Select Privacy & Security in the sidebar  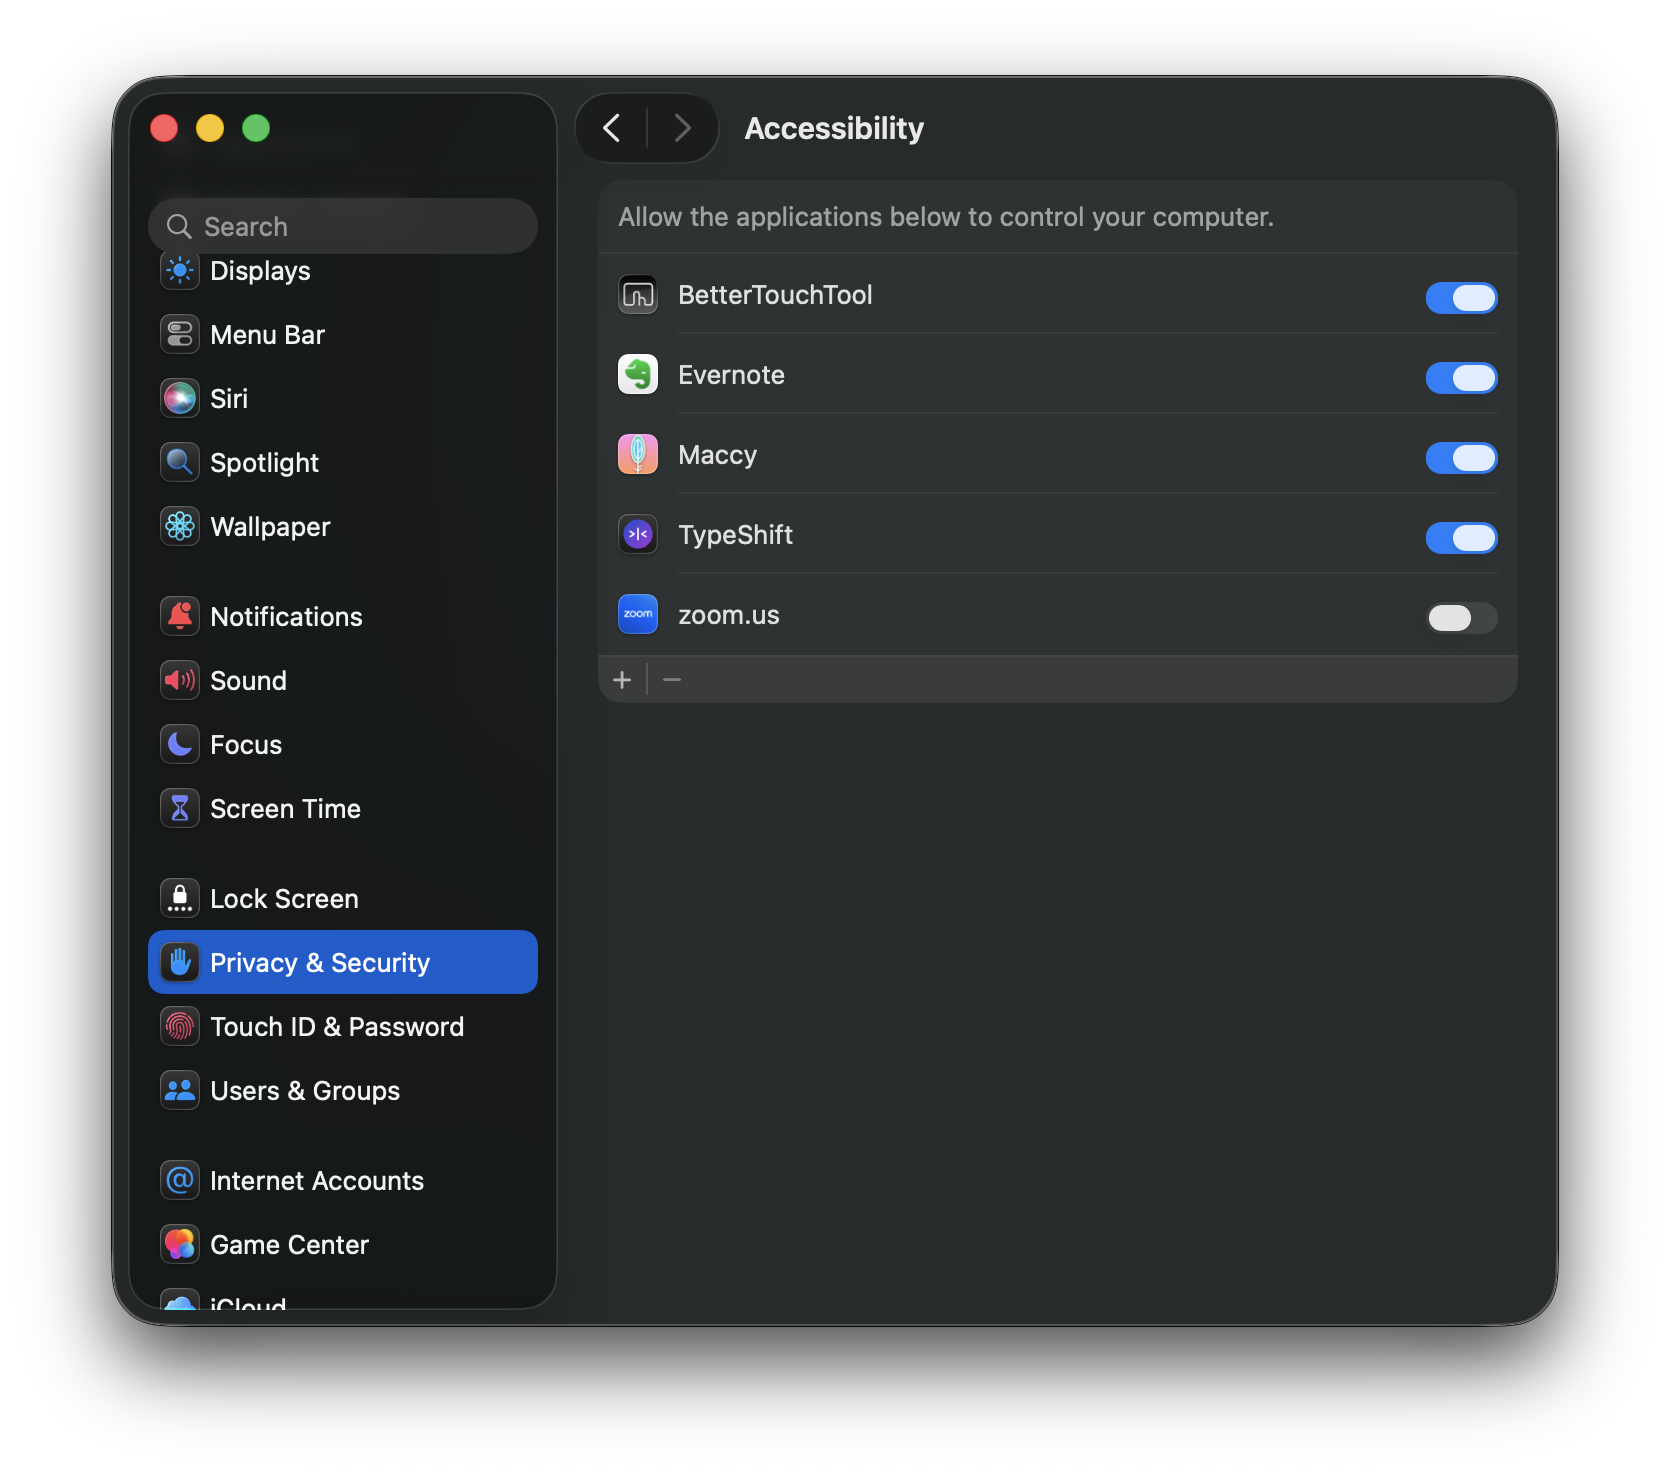tap(343, 962)
